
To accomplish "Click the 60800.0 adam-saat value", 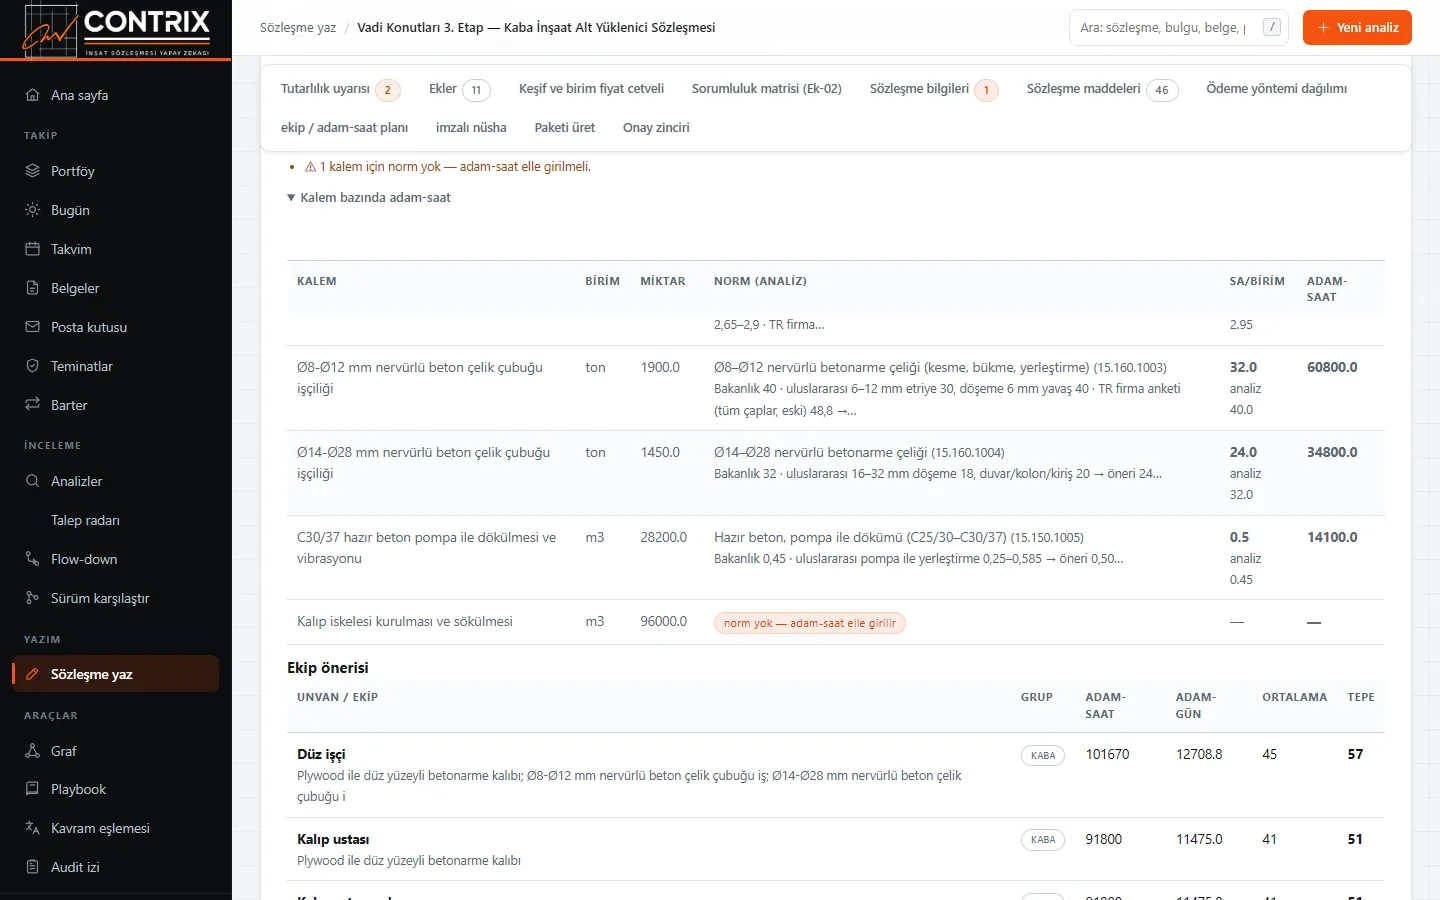I will pos(1332,368).
